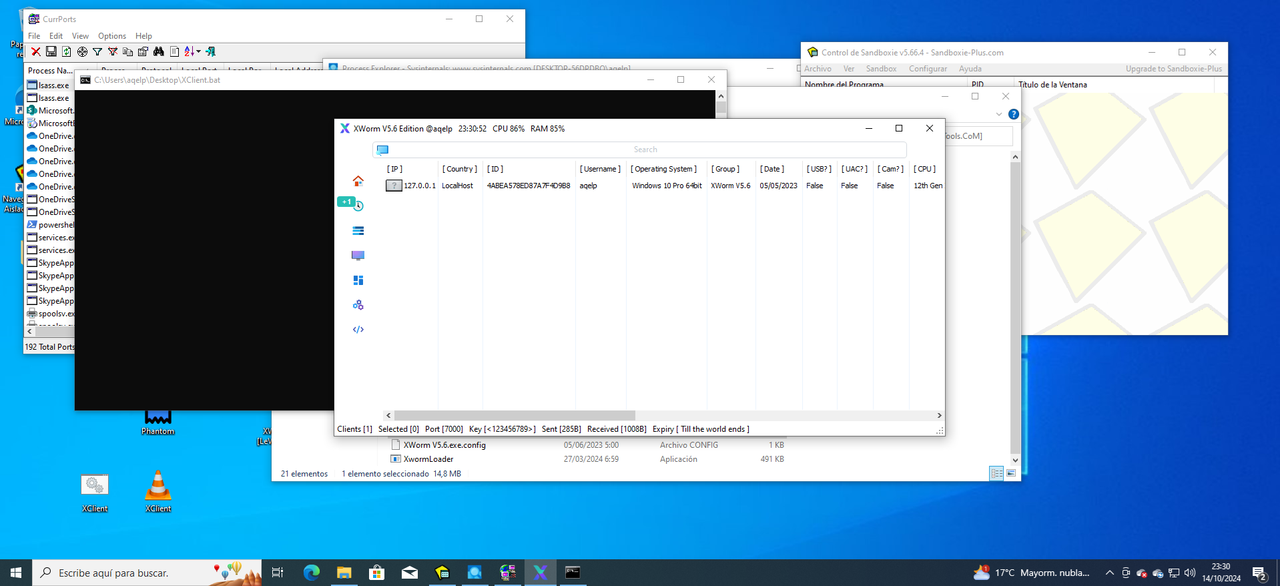Viewport: 1280px width, 586px height.
Task: Open the File menu in CurrPorts
Action: 34,36
